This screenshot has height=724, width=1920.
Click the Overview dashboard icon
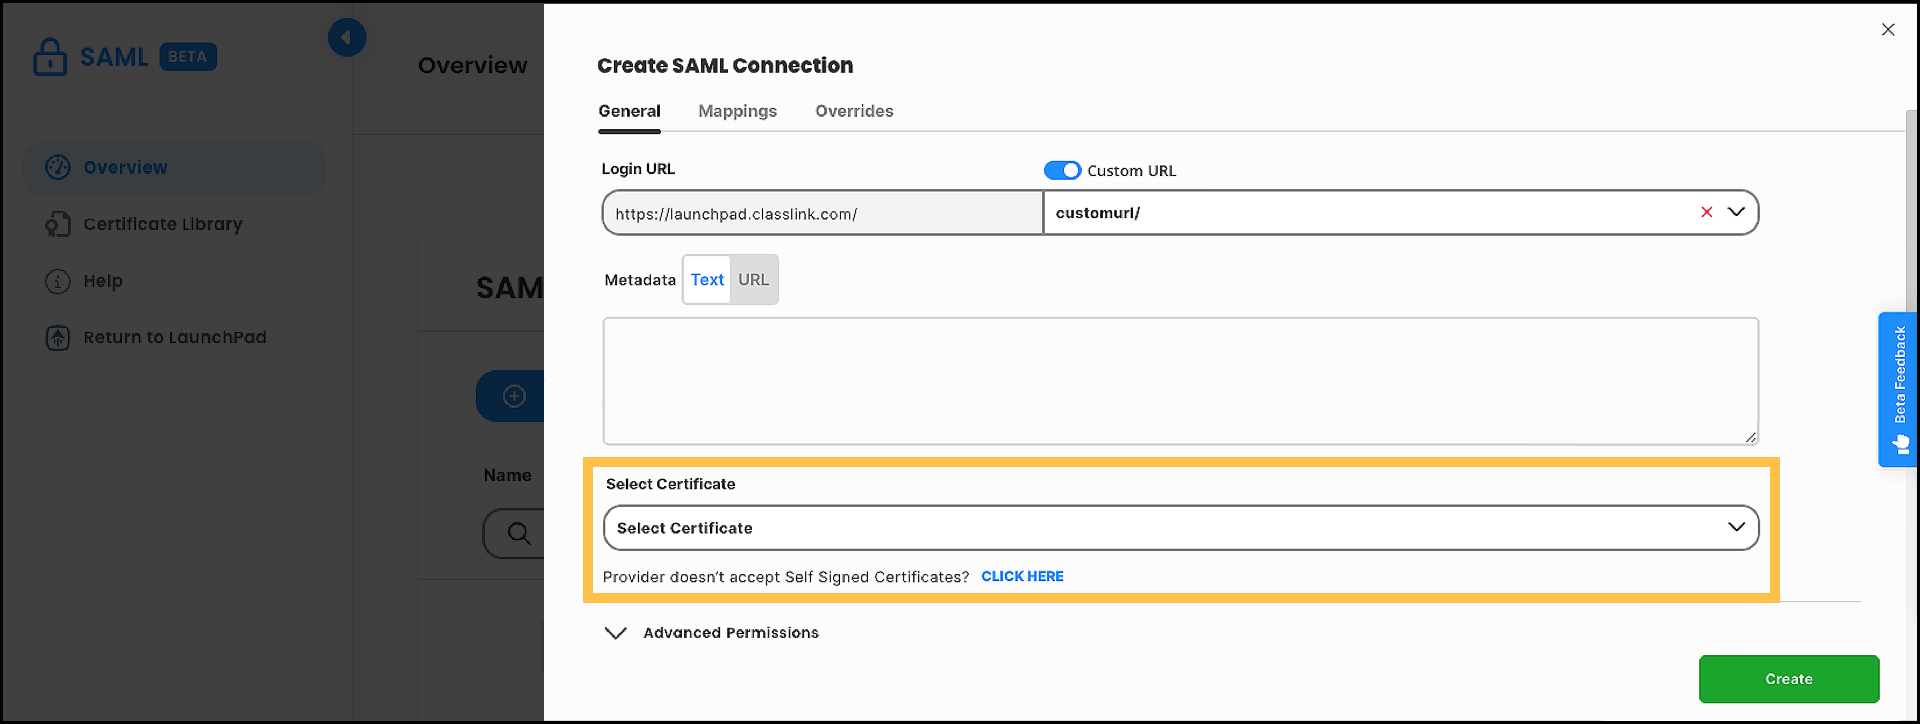(58, 167)
